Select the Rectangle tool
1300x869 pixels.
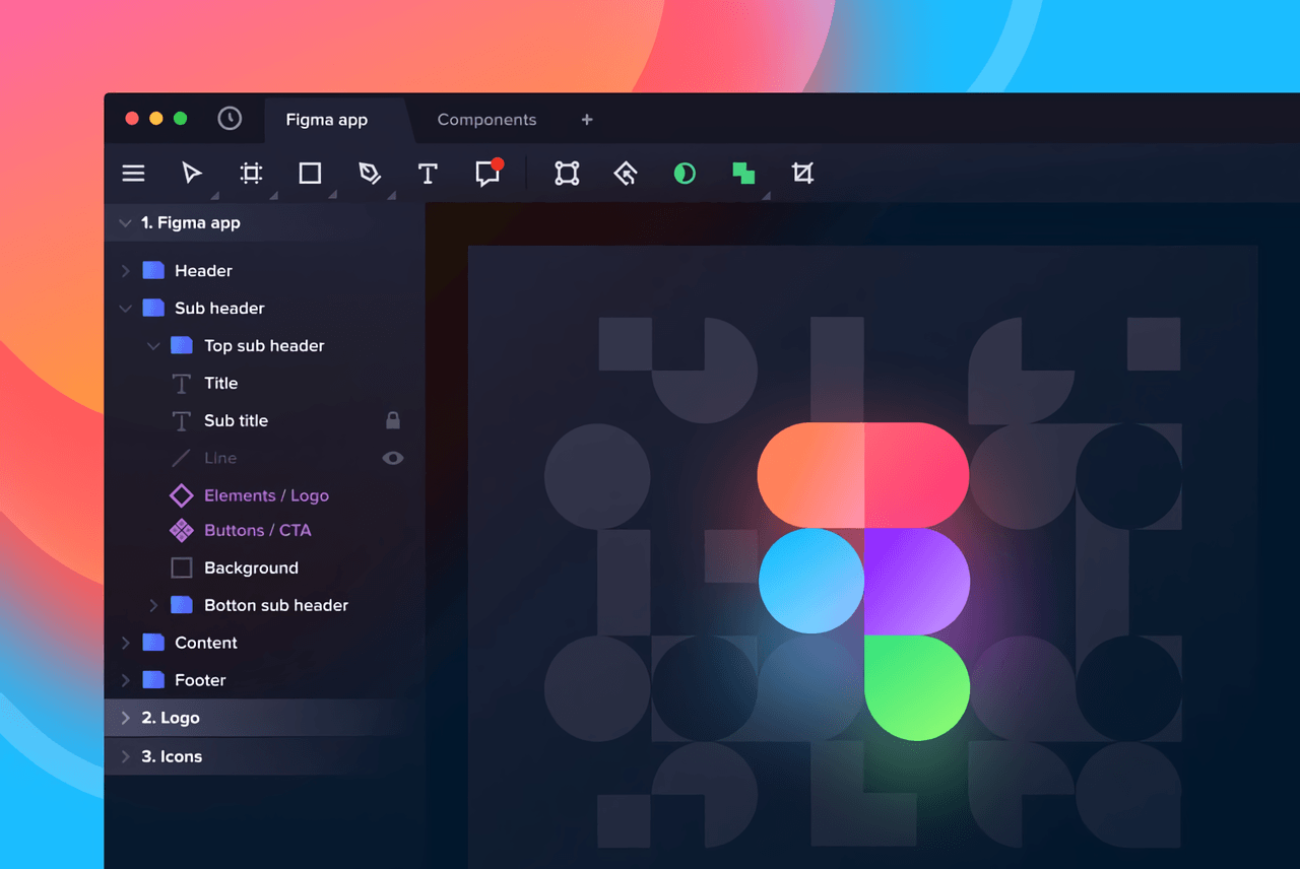coord(310,173)
